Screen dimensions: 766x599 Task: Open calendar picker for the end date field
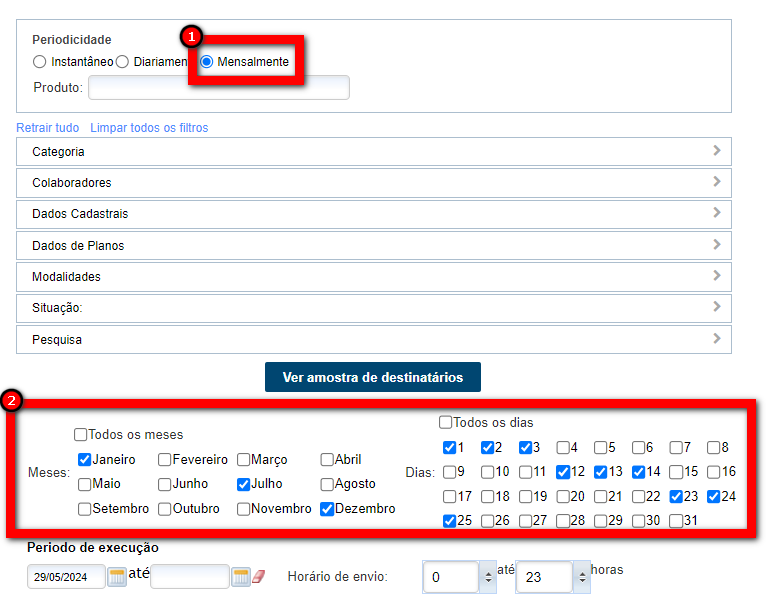[x=240, y=577]
